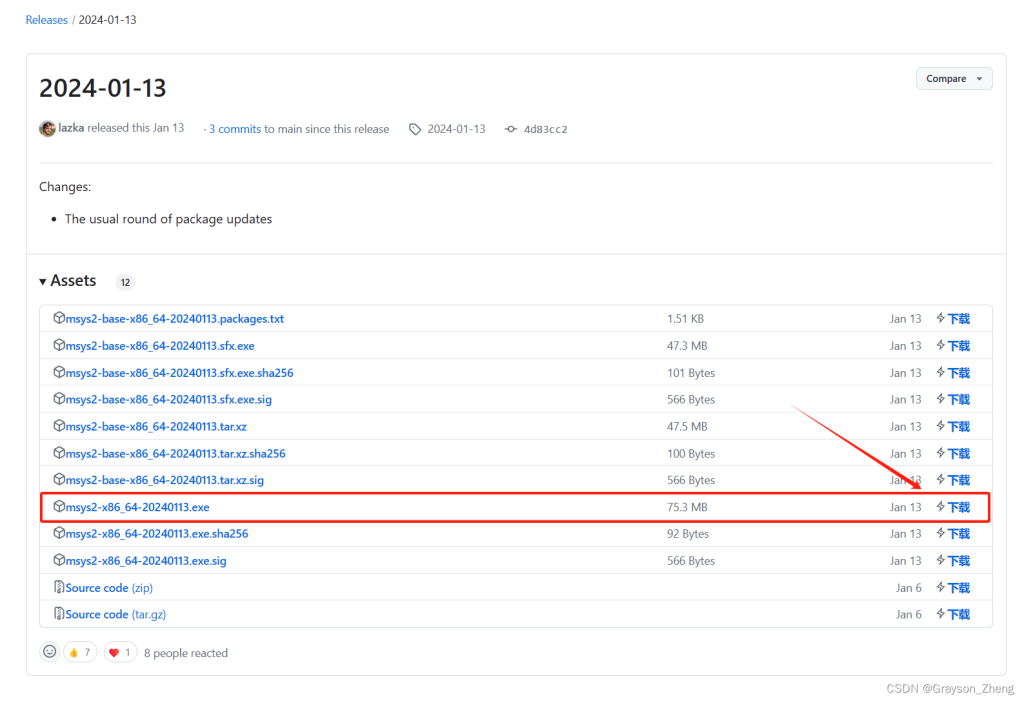This screenshot has width=1024, height=701.
Task: Click zip file icon for Source code (zip)
Action: [x=59, y=588]
